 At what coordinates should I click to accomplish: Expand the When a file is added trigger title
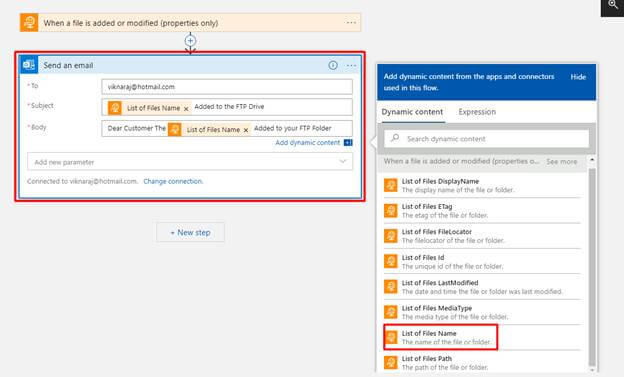tap(131, 23)
